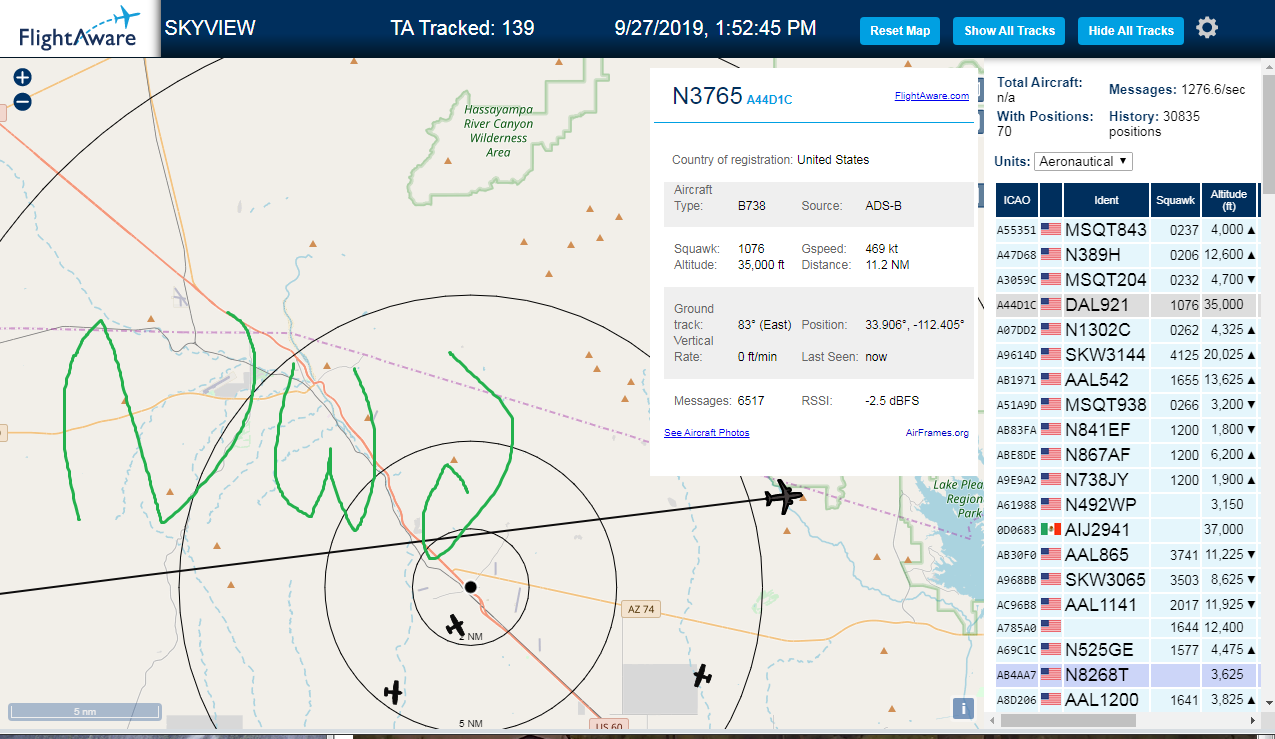Select the DAL921 row in table
The image size is (1275, 739).
pyautogui.click(x=1126, y=305)
